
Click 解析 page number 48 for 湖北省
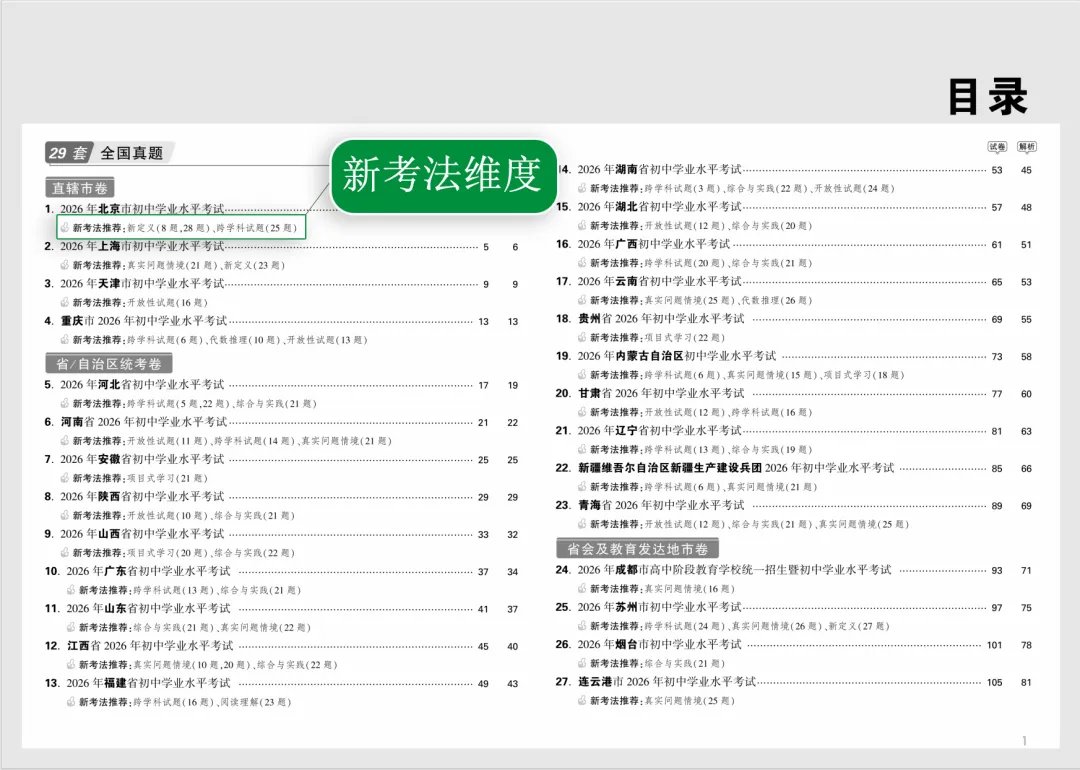pyautogui.click(x=1026, y=207)
